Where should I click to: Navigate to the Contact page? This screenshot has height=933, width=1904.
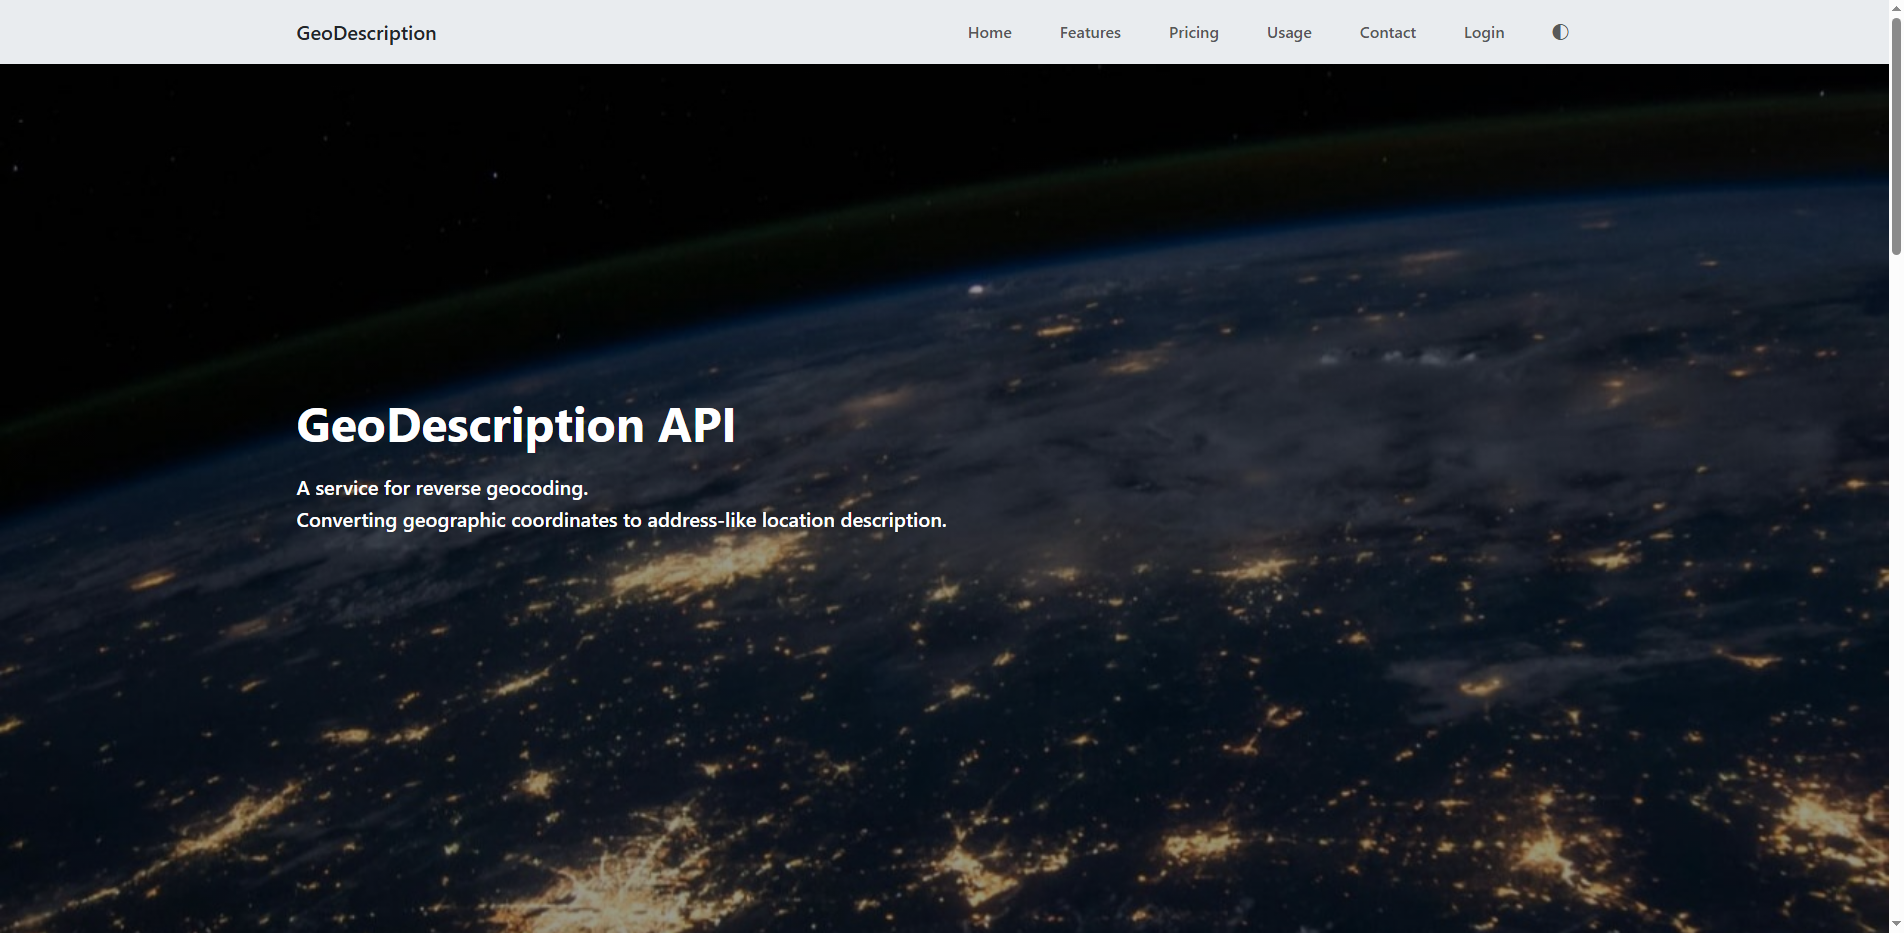1387,32
